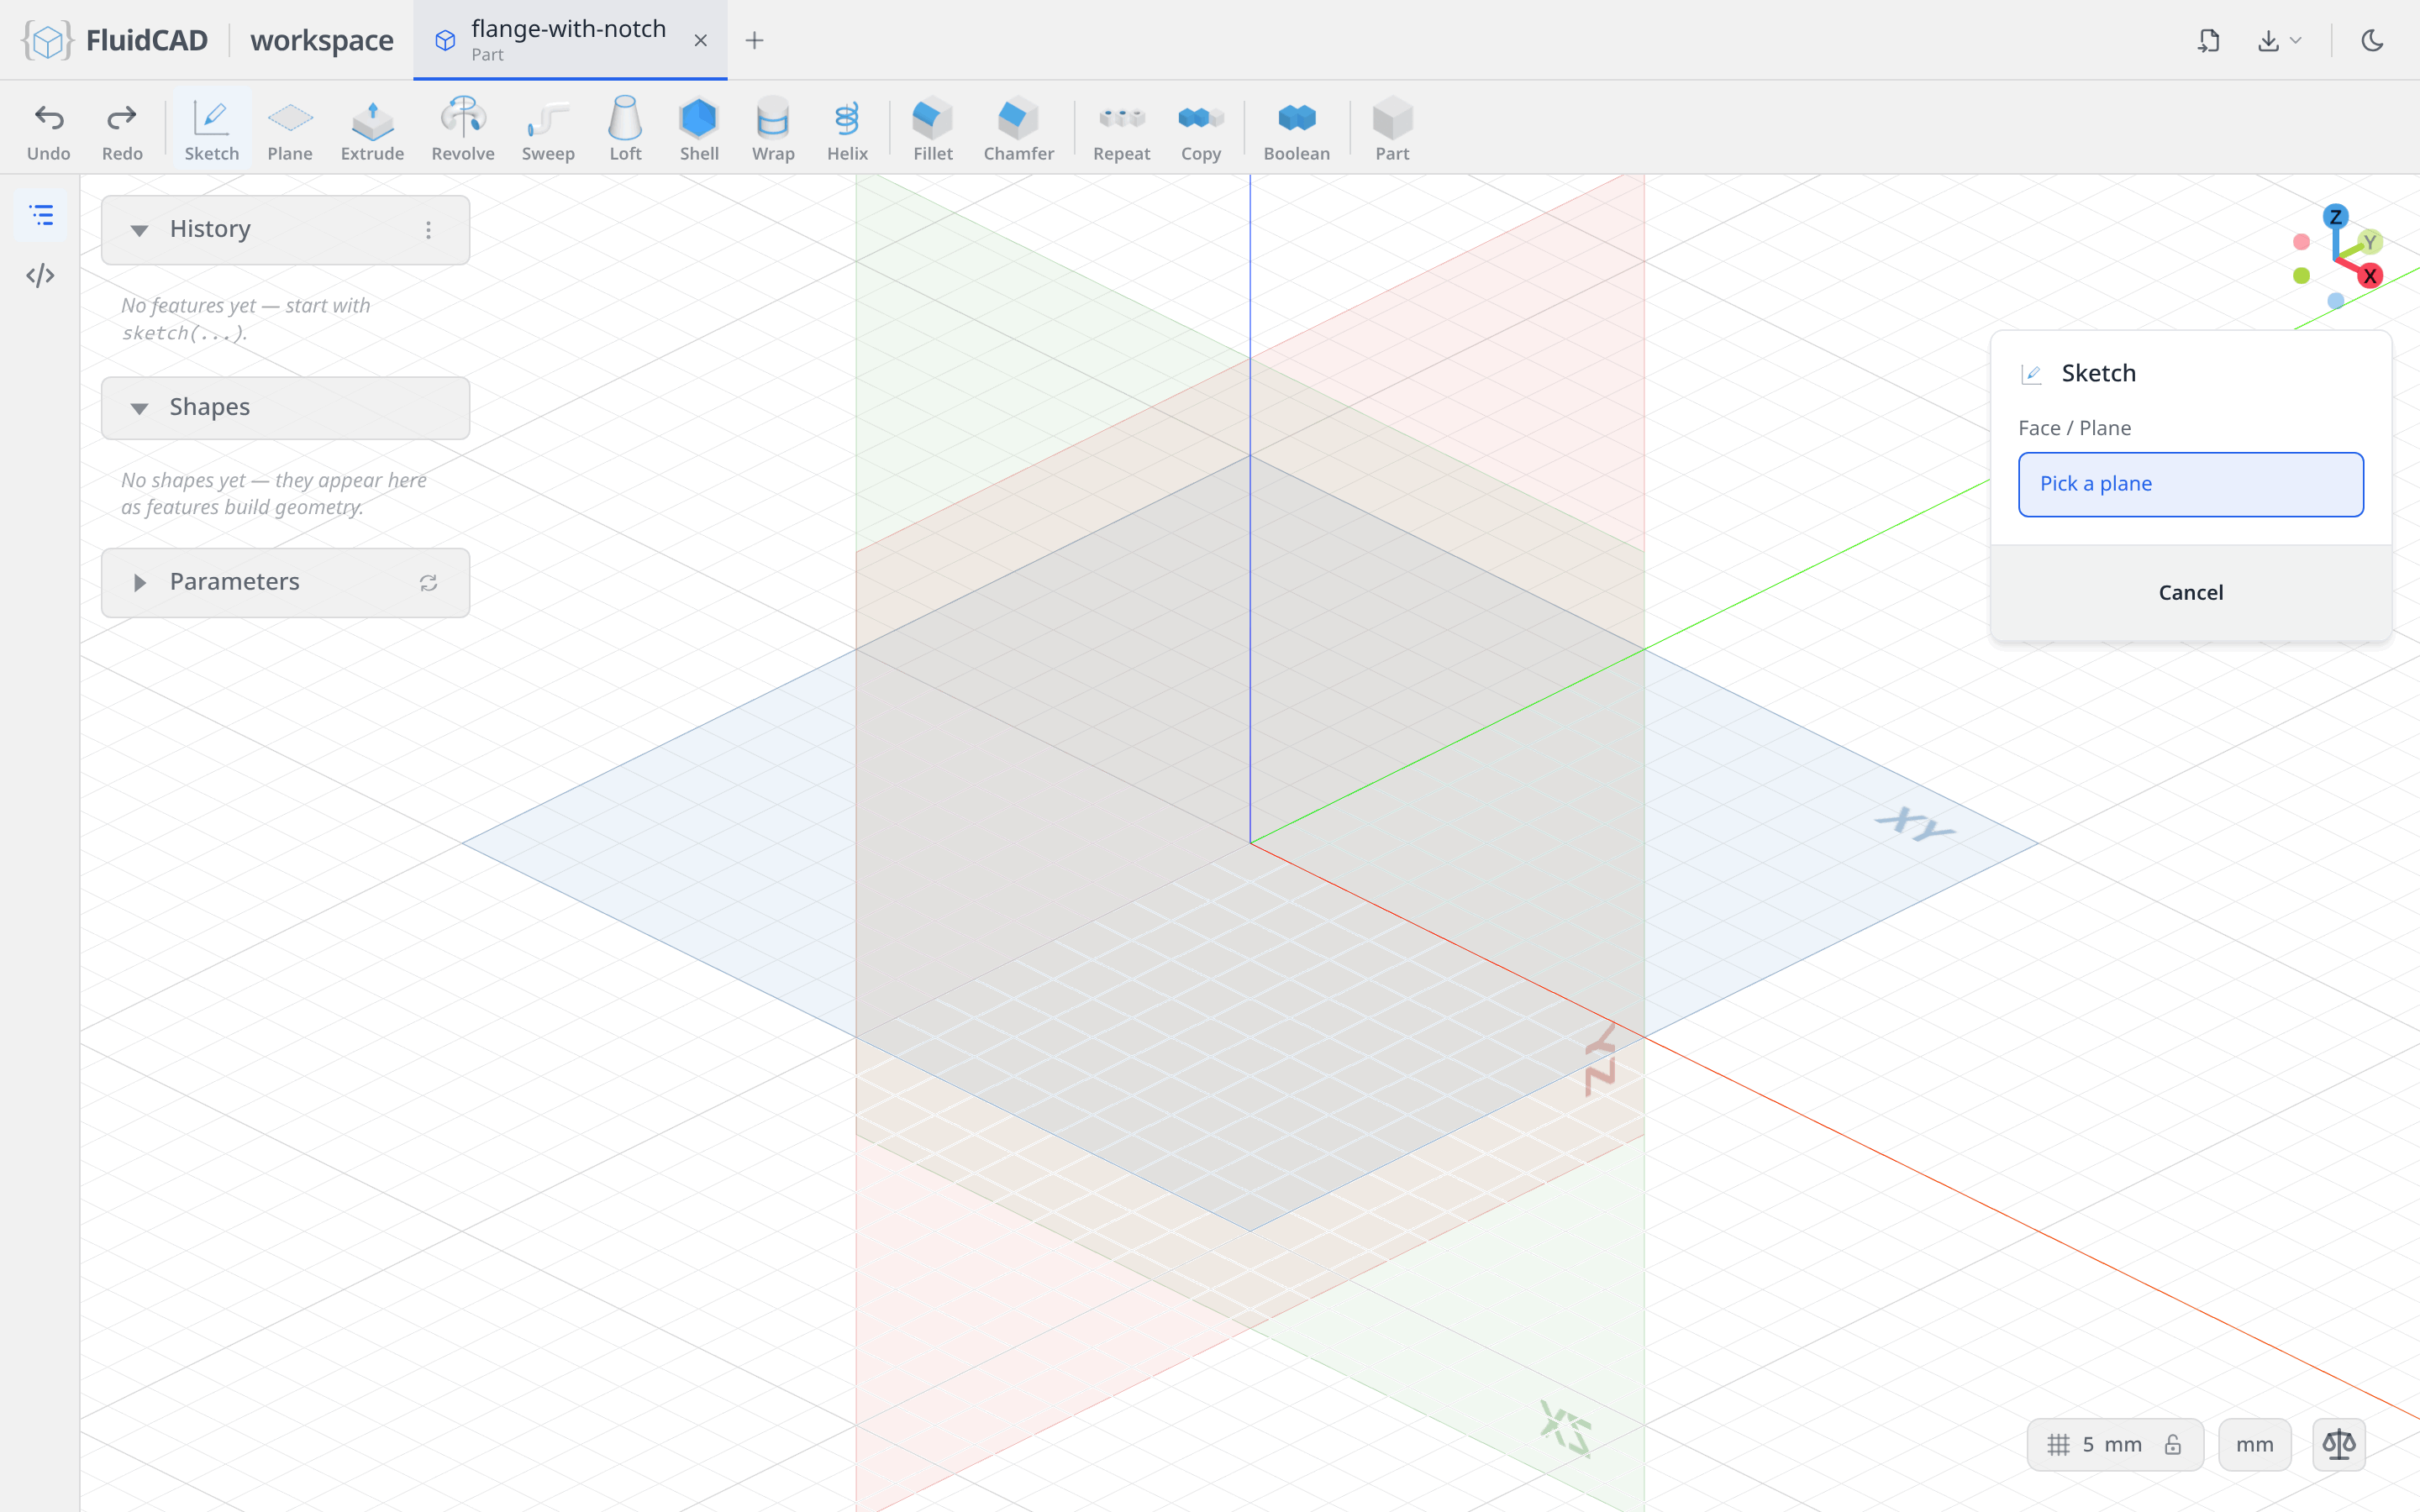Screen dimensions: 2420x1512
Task: Toggle the grid snap lock
Action: (x=2173, y=1444)
